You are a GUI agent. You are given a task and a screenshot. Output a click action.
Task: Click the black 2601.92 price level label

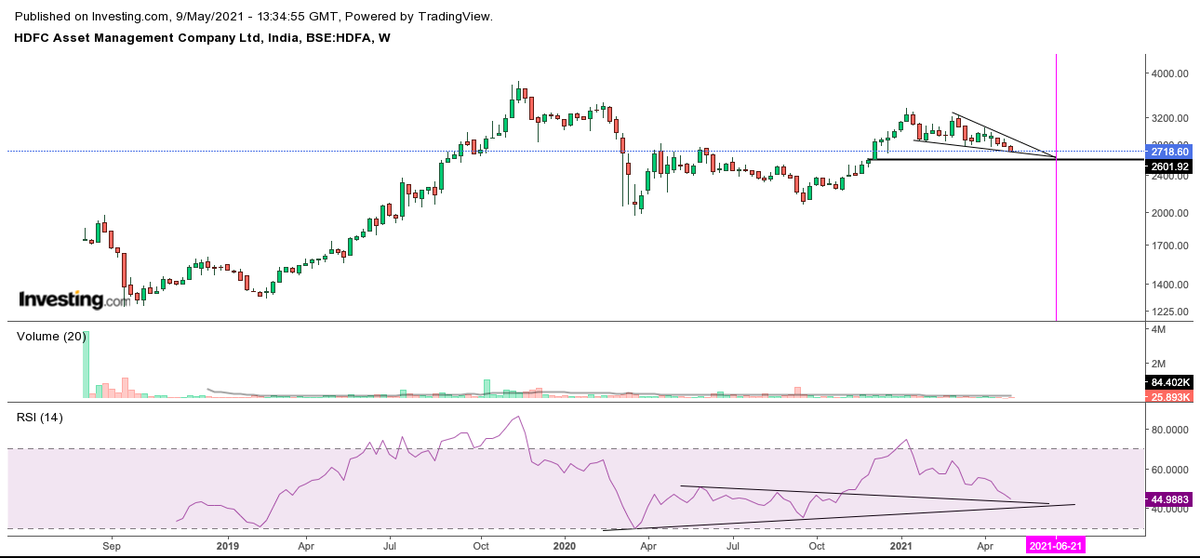point(1171,167)
